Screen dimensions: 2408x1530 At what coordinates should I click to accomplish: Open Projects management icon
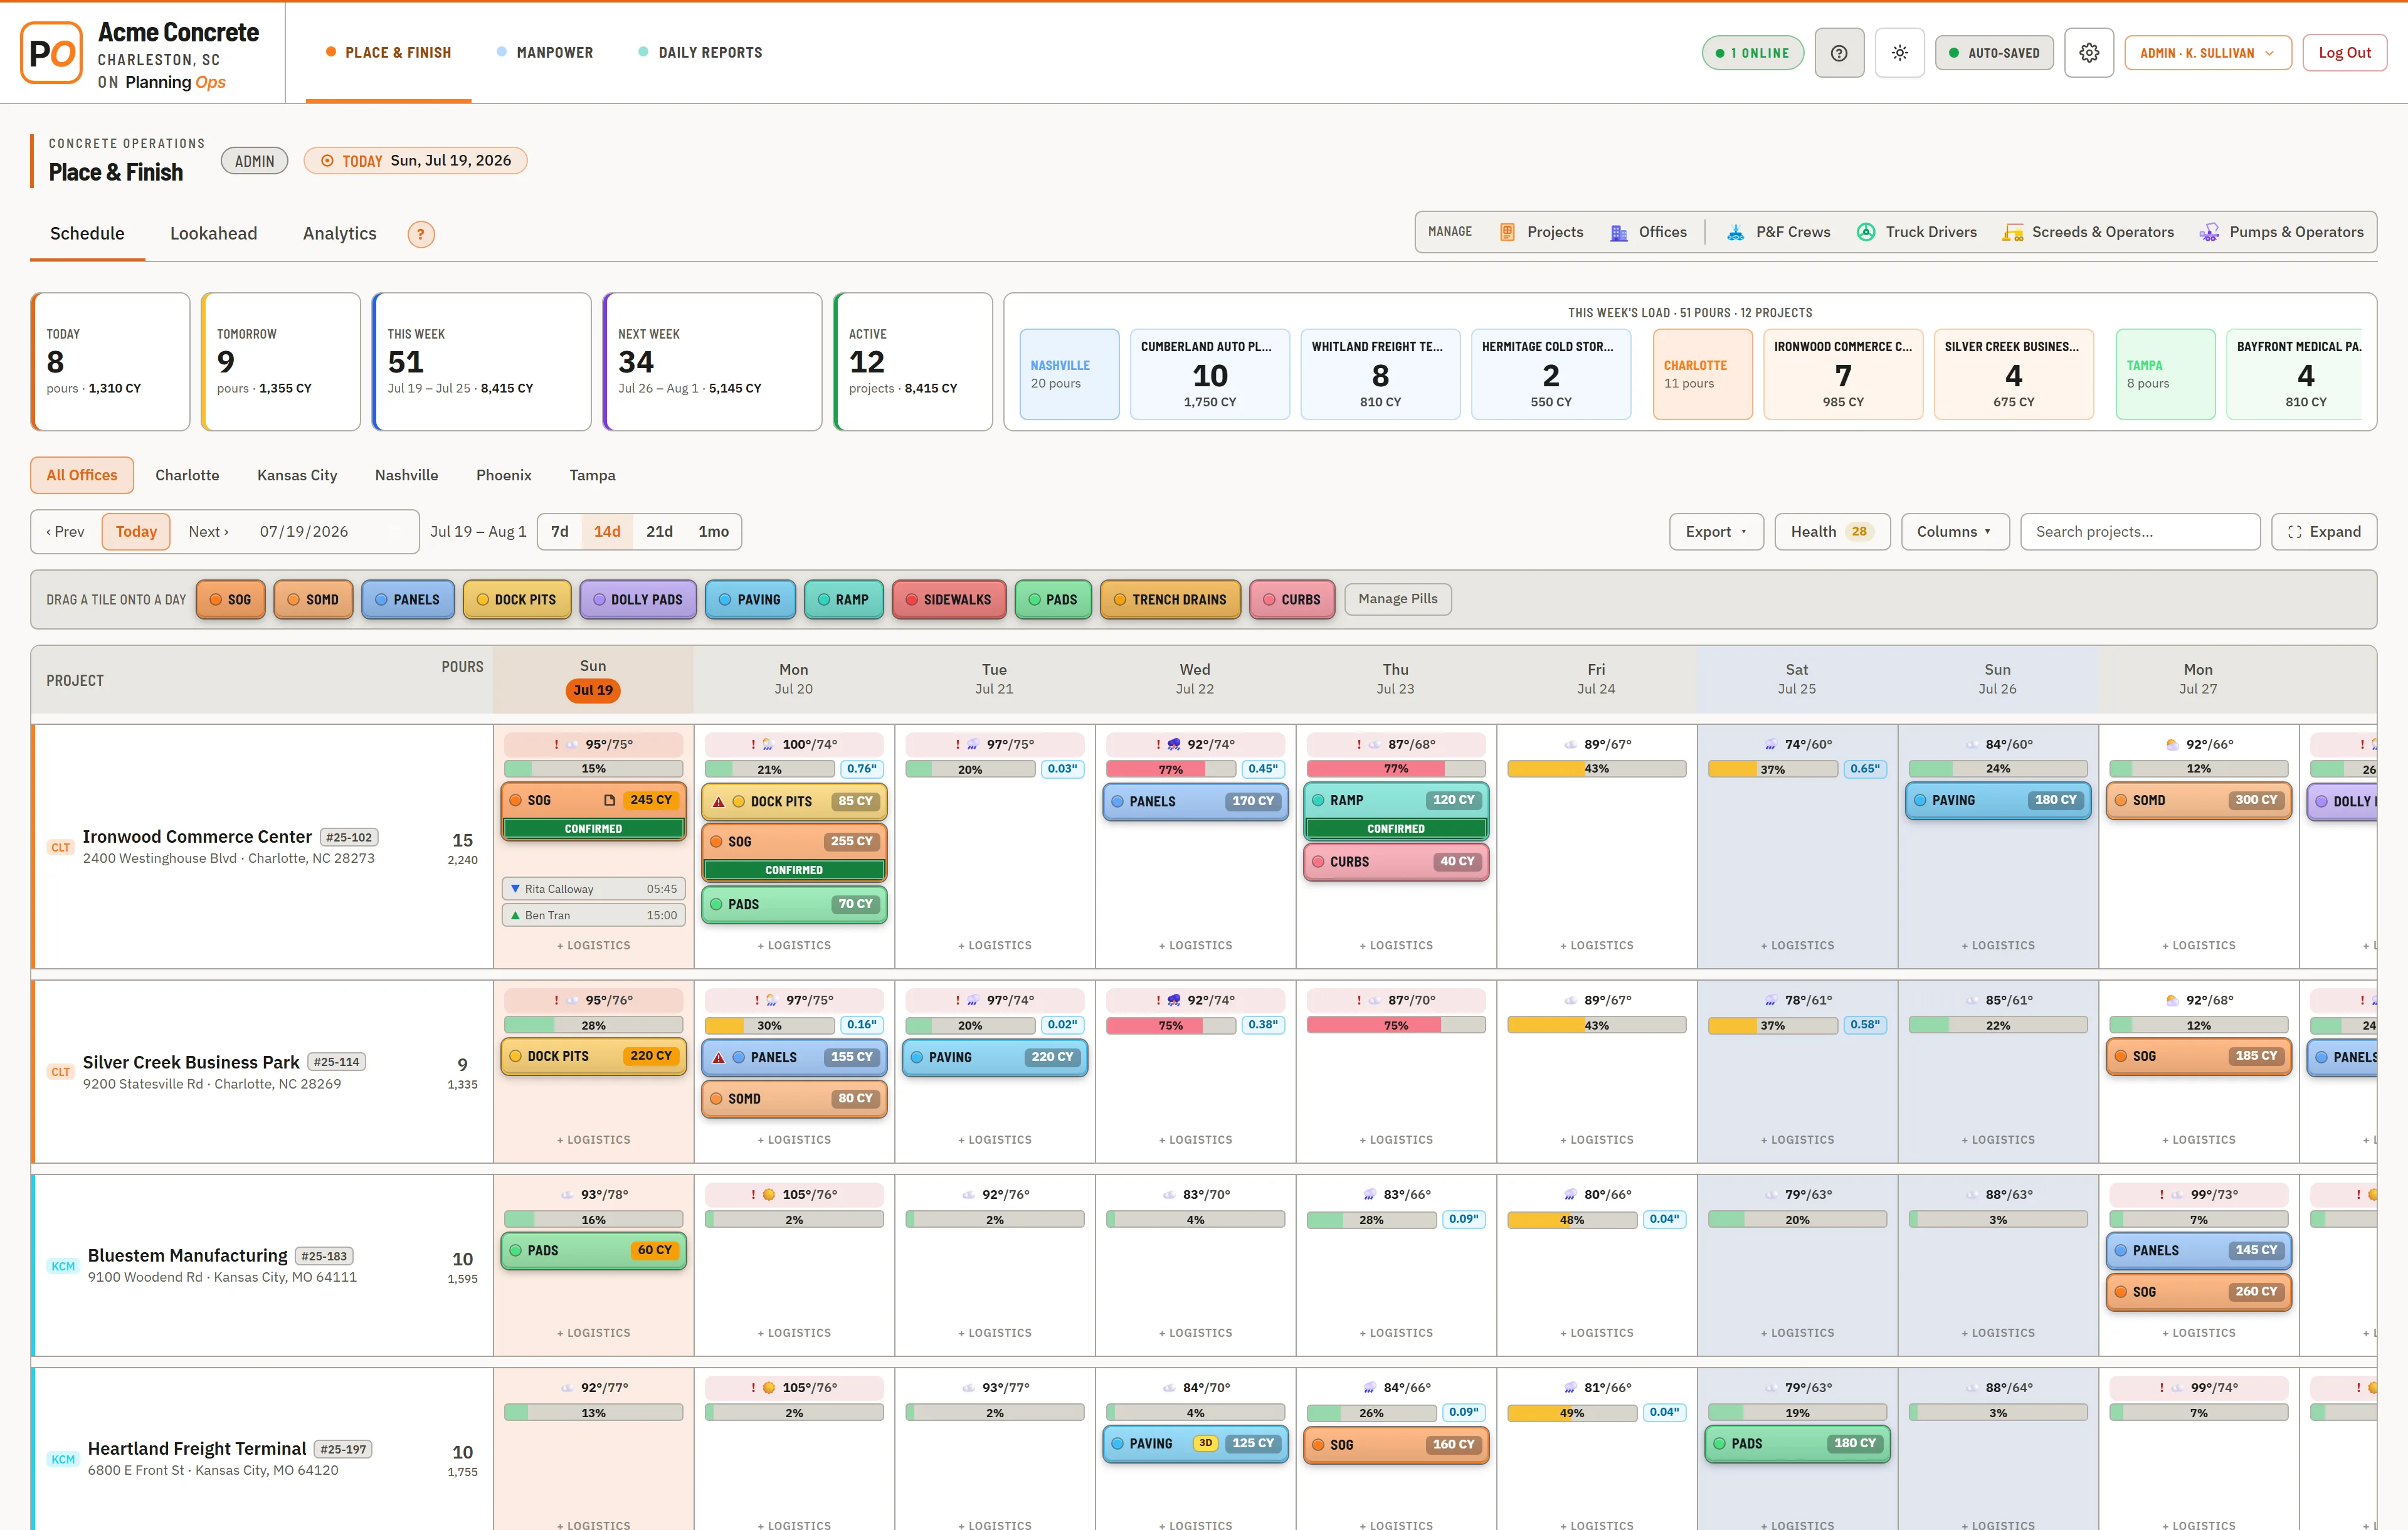pos(1507,232)
